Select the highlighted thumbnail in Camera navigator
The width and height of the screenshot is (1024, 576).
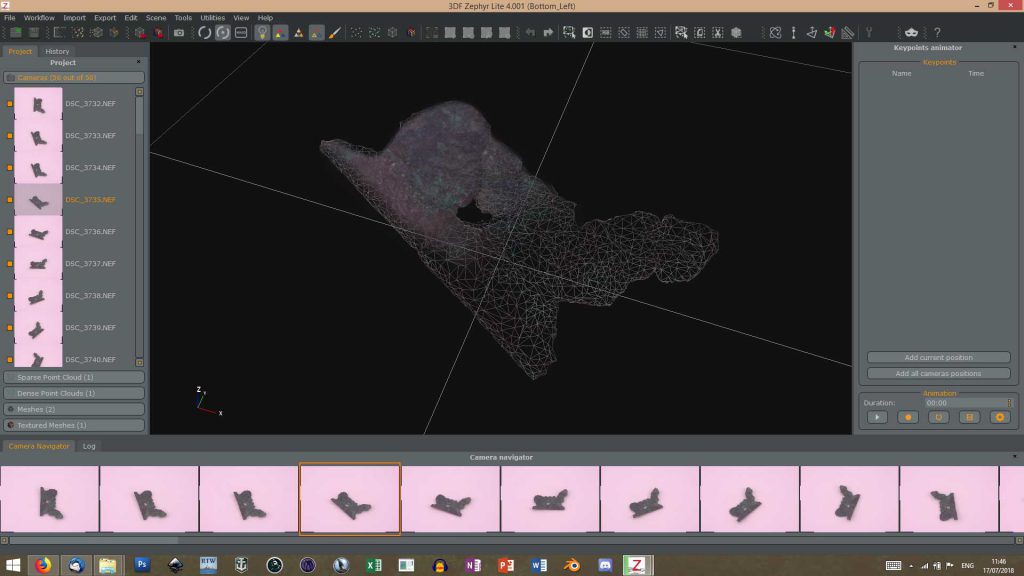[350, 499]
